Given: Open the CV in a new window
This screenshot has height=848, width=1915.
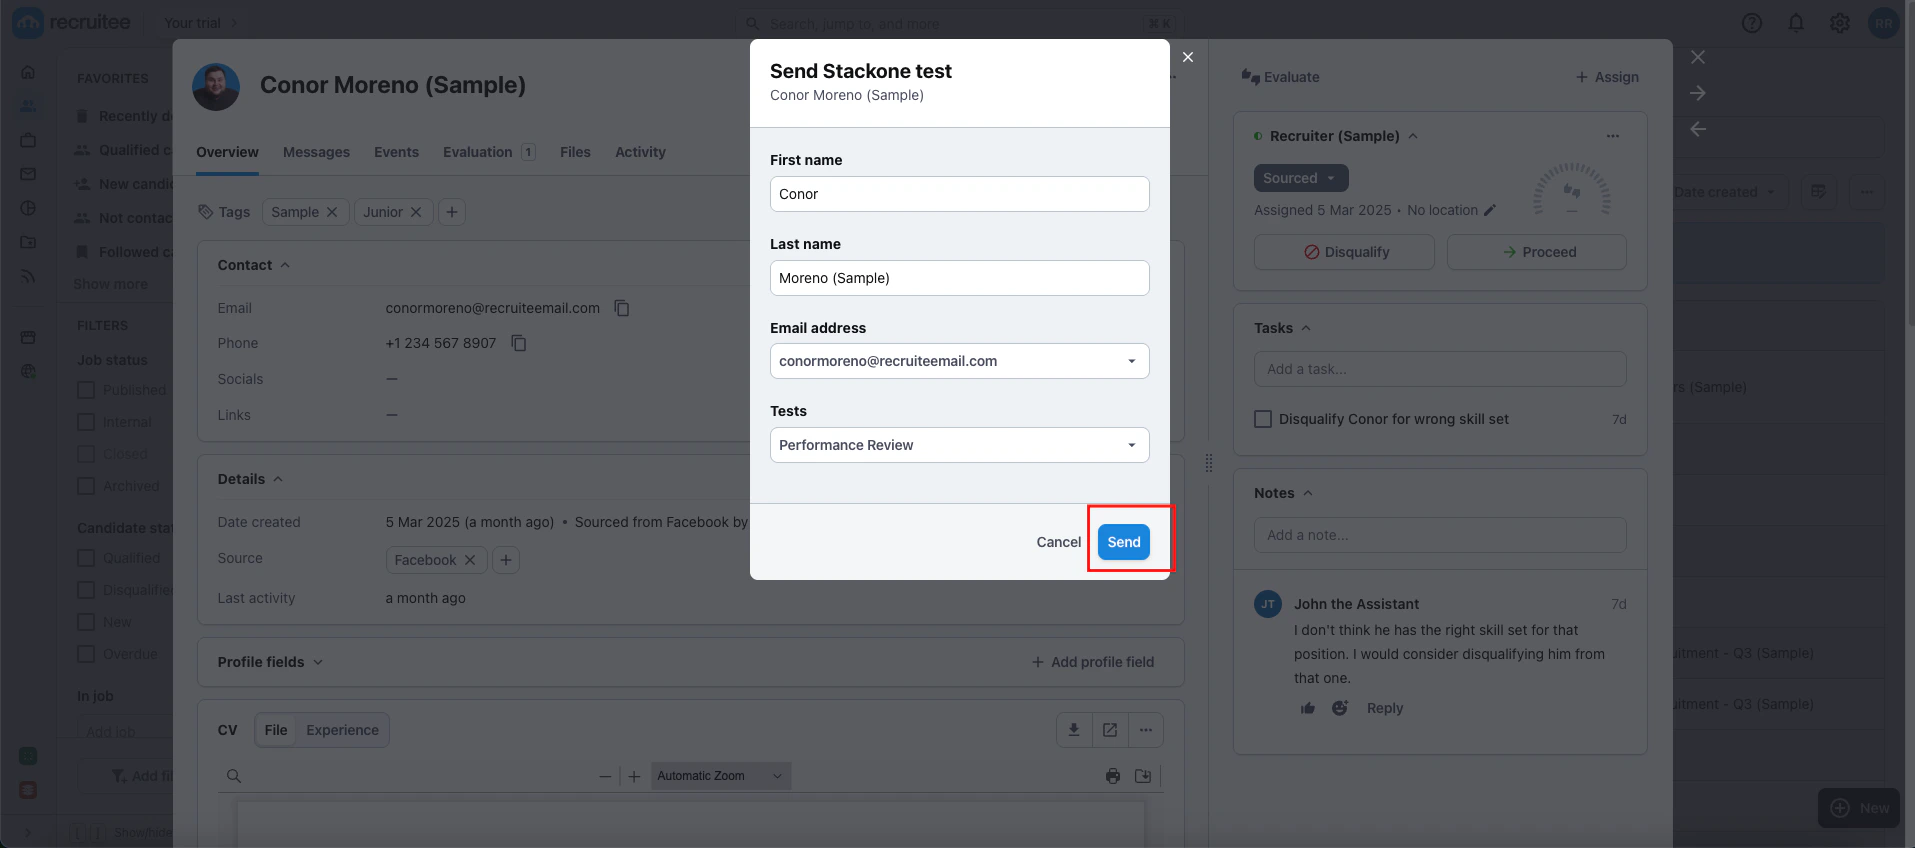Looking at the screenshot, I should tap(1110, 730).
